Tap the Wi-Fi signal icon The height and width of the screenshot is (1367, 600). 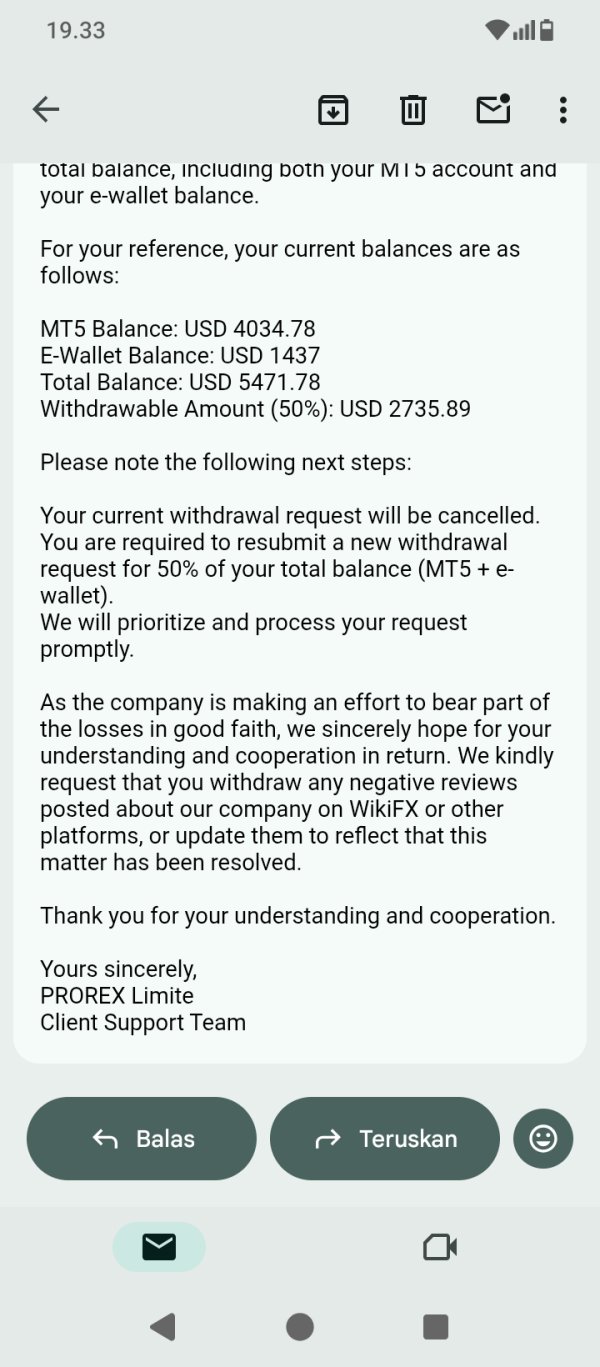(497, 30)
